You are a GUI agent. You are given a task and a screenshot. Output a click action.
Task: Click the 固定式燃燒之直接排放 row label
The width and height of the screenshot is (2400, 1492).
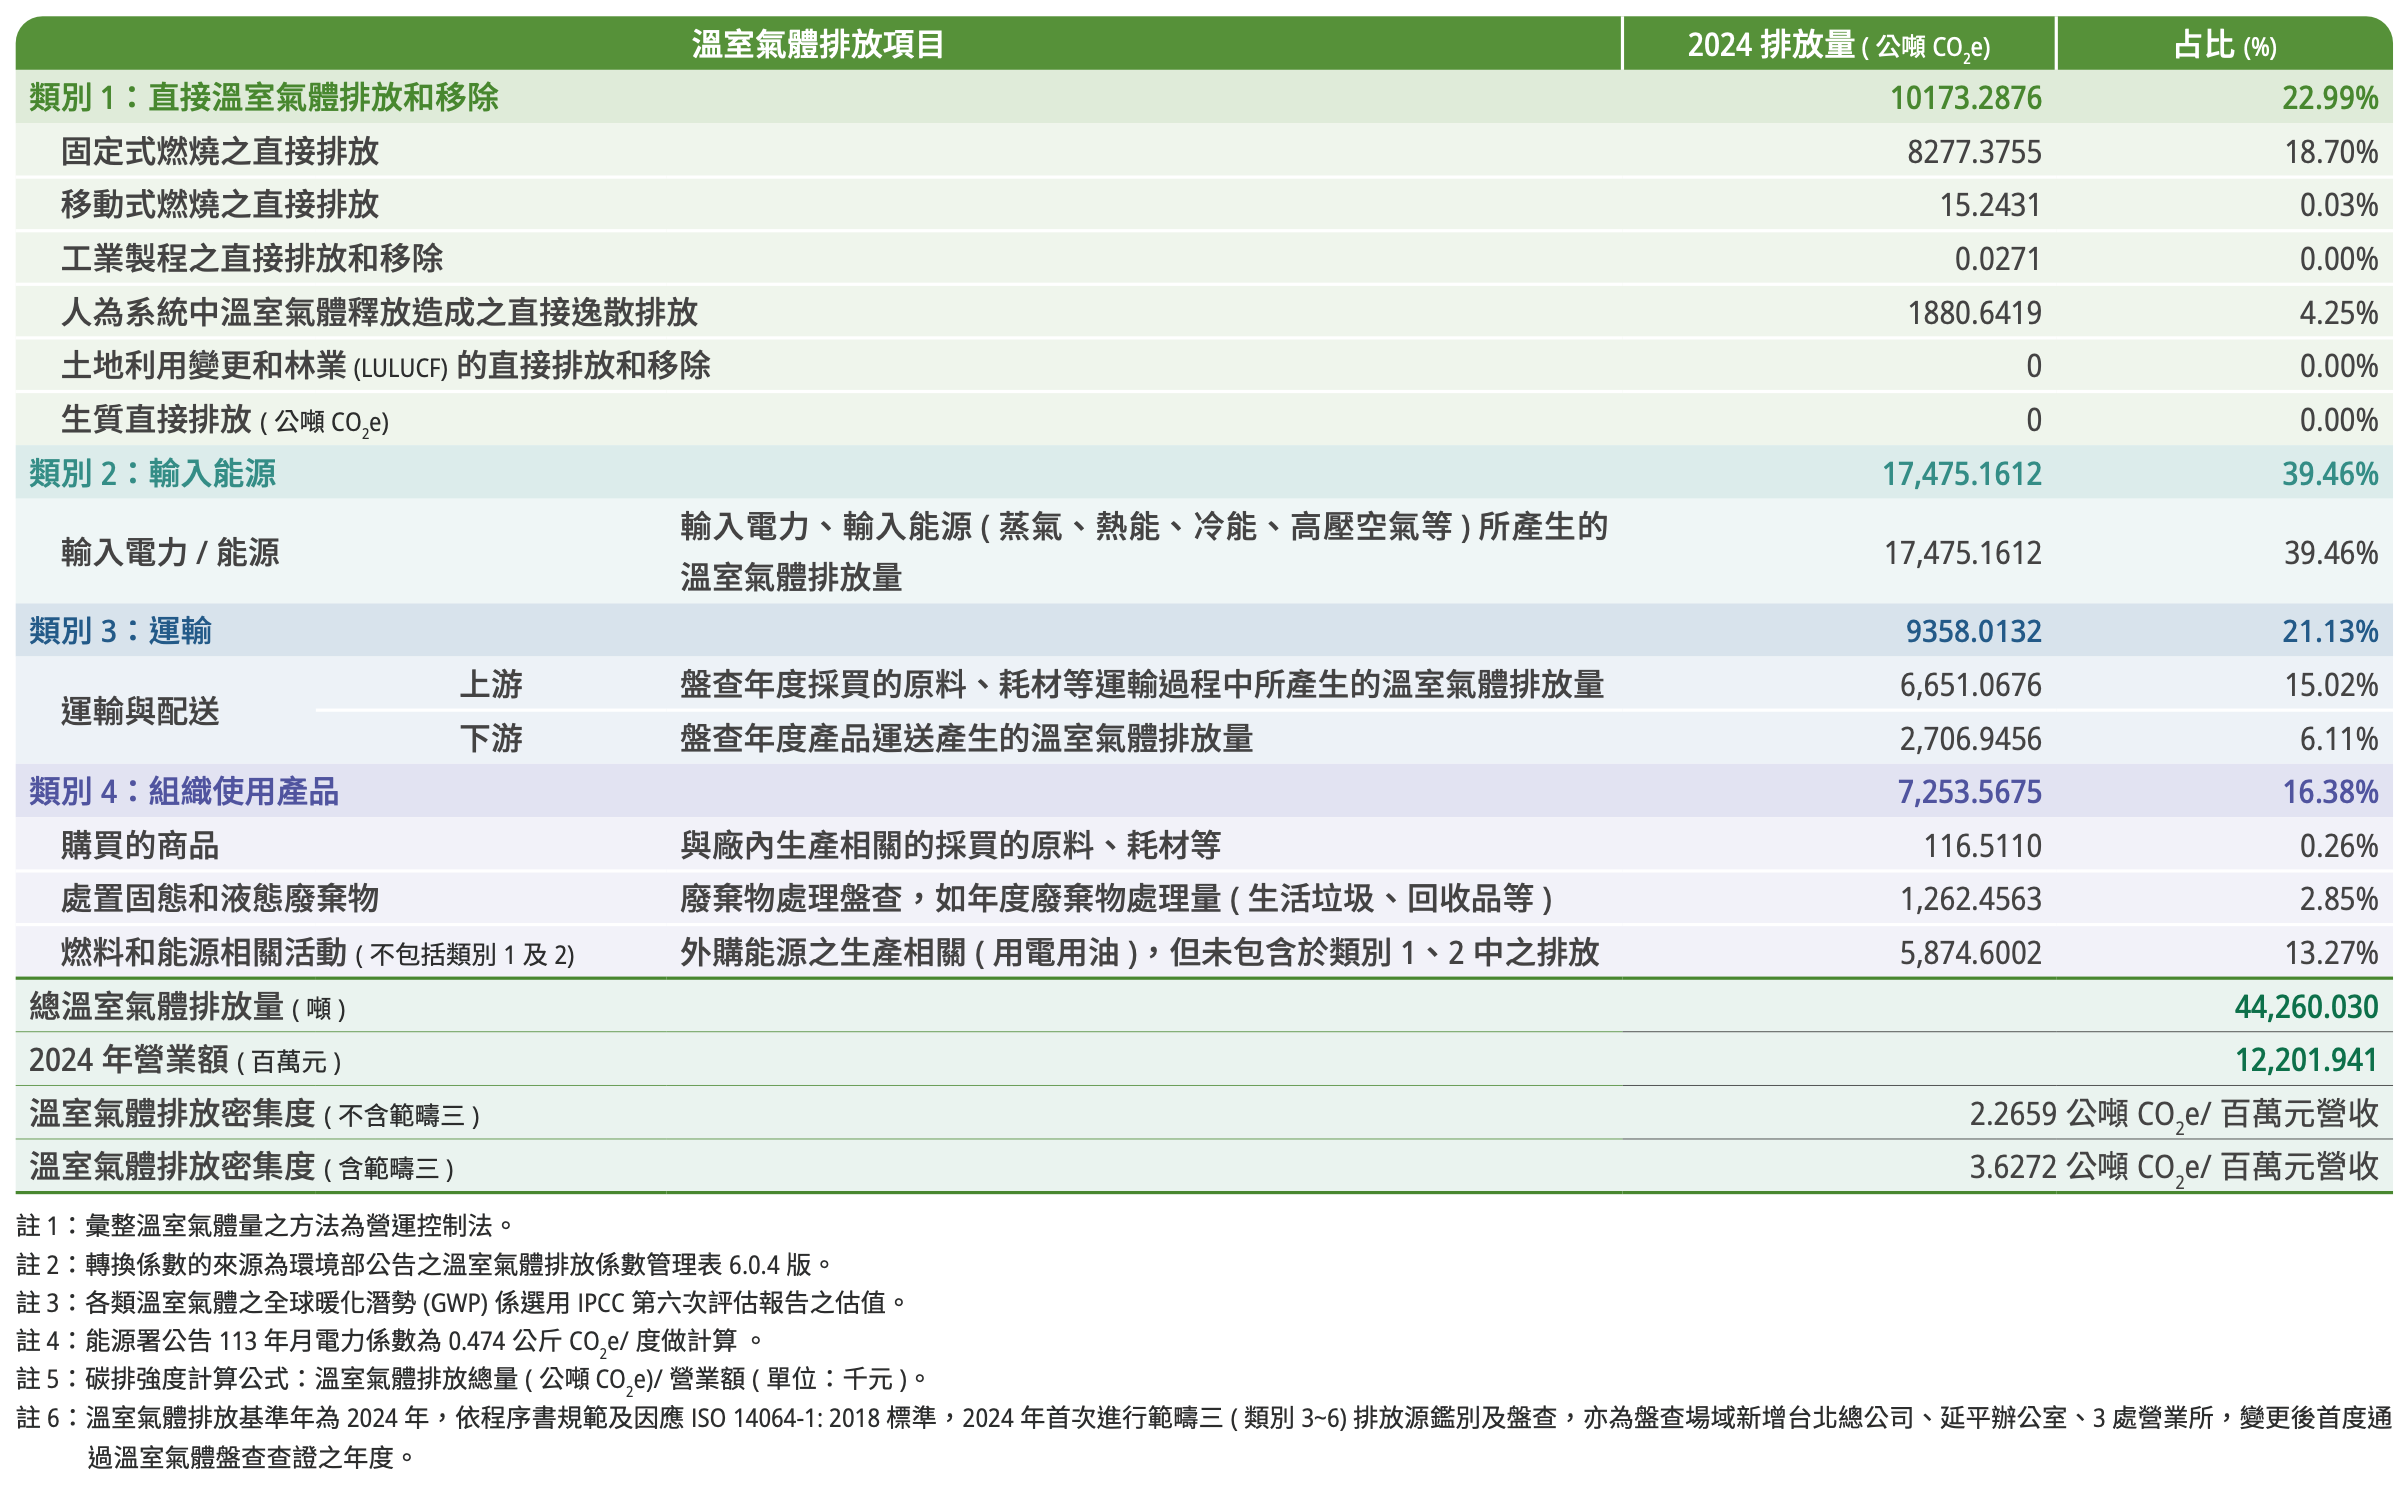click(220, 152)
